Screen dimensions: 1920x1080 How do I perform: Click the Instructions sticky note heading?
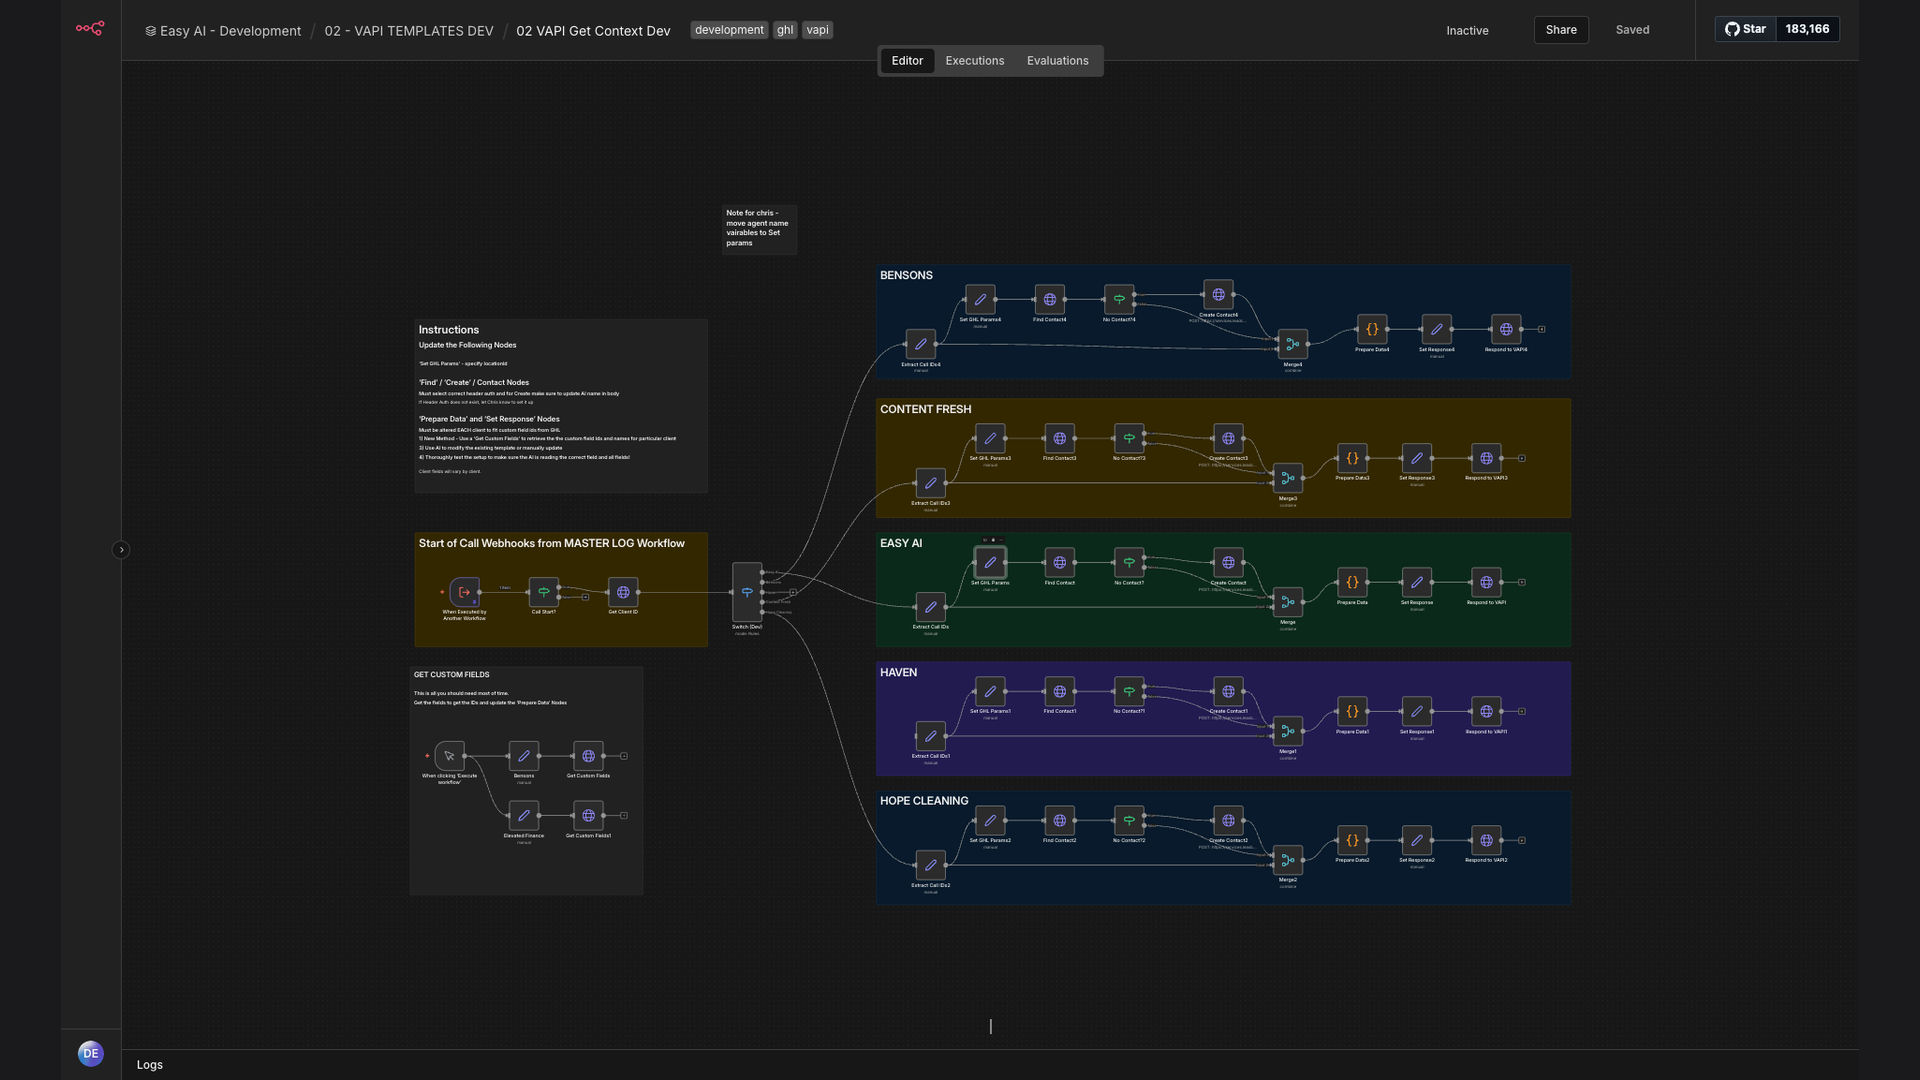point(448,330)
